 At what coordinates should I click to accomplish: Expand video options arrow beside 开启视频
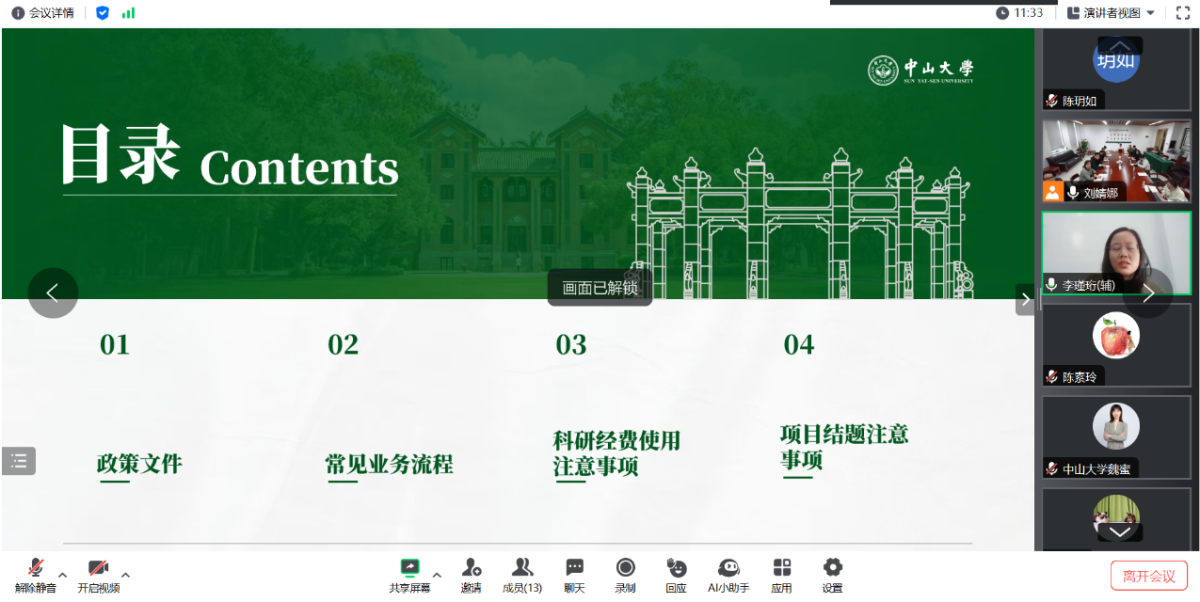point(125,575)
